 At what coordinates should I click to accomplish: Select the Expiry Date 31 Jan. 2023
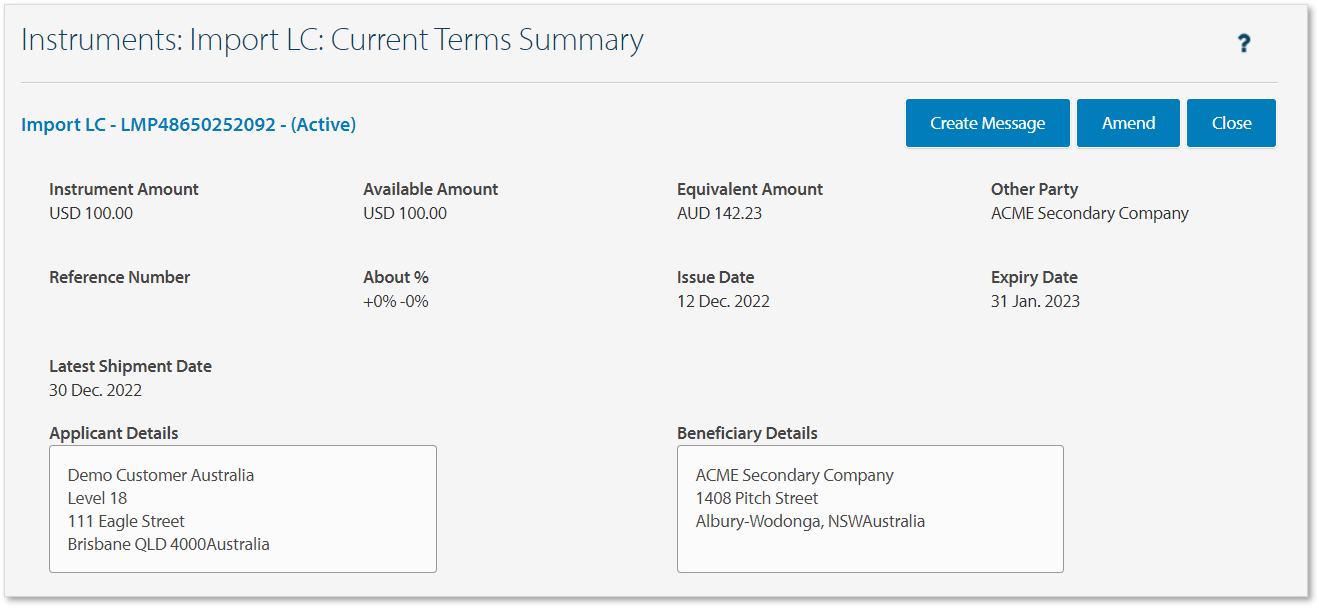(x=1035, y=301)
